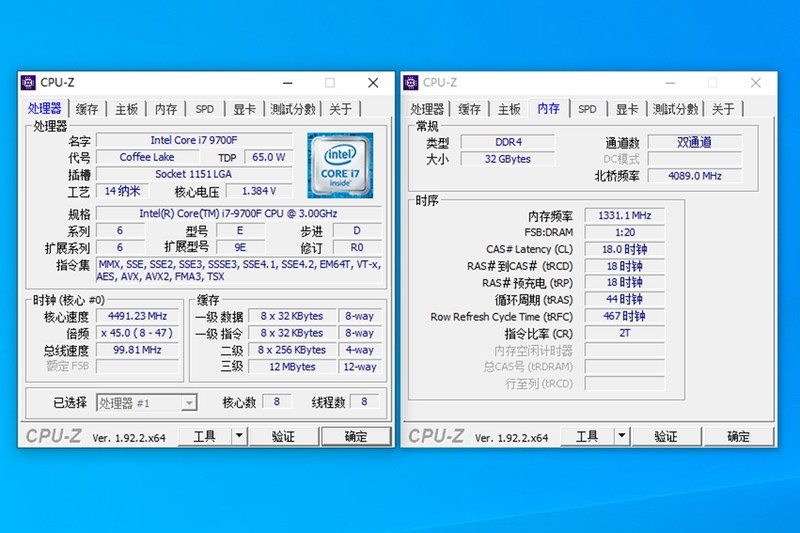Click the tRAS value 44 时钟
This screenshot has height=533, width=800.
624,299
